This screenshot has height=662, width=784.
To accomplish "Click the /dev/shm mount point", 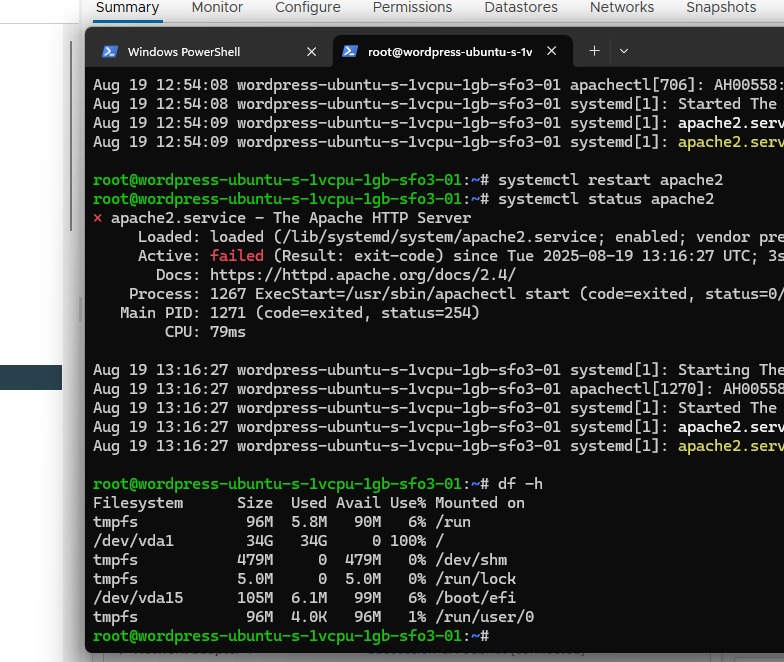I will pyautogui.click(x=471, y=560).
